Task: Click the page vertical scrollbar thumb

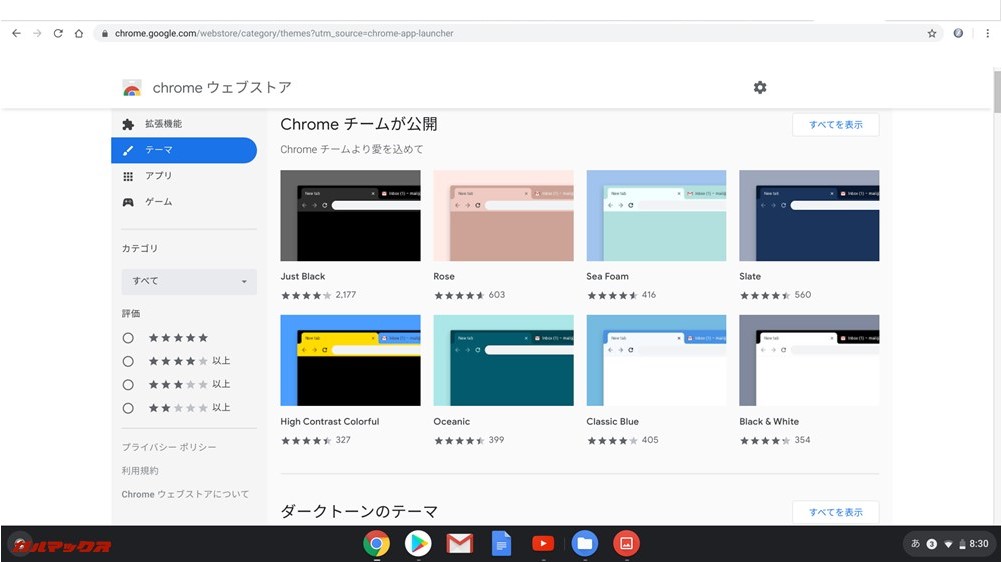Action: [997, 91]
